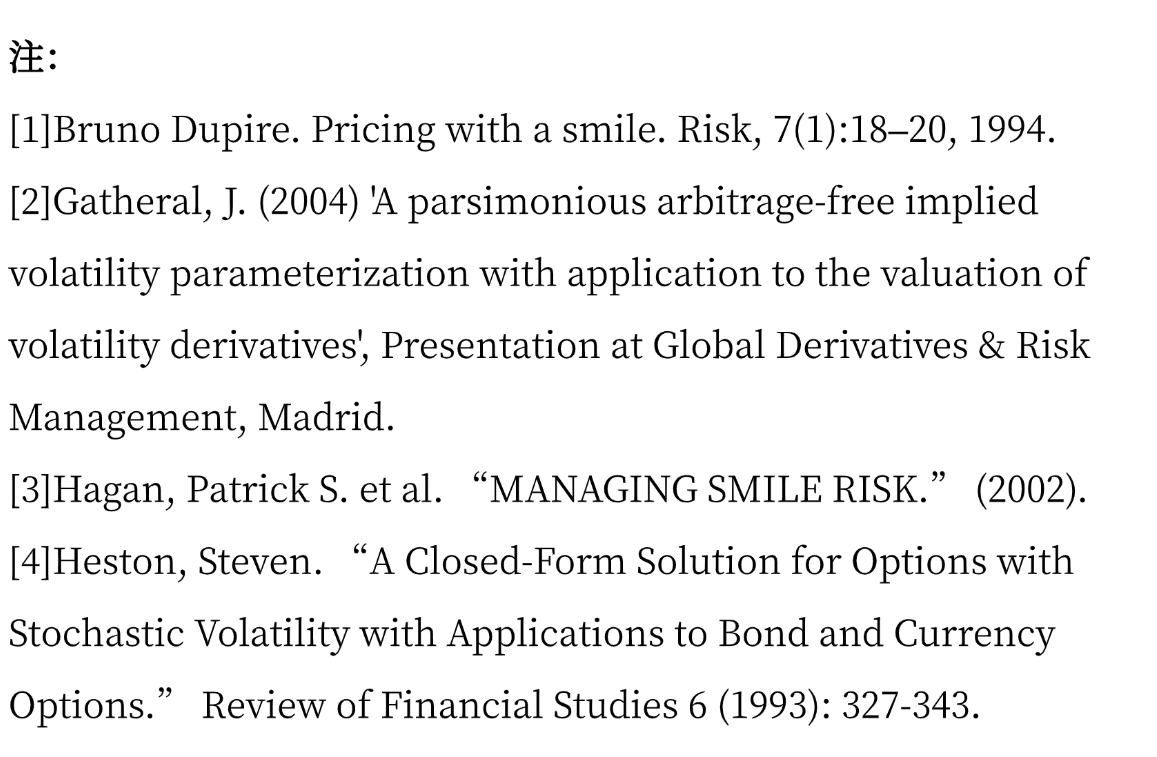Click reference marker [3] before Hagan
Viewport: 1157px width, 757px height.
29,490
